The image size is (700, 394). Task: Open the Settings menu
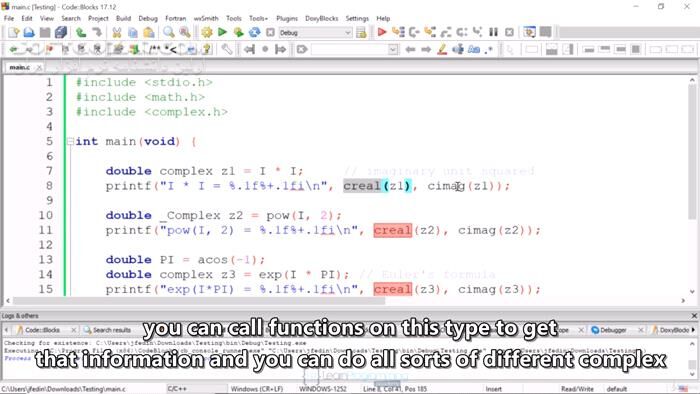357,18
